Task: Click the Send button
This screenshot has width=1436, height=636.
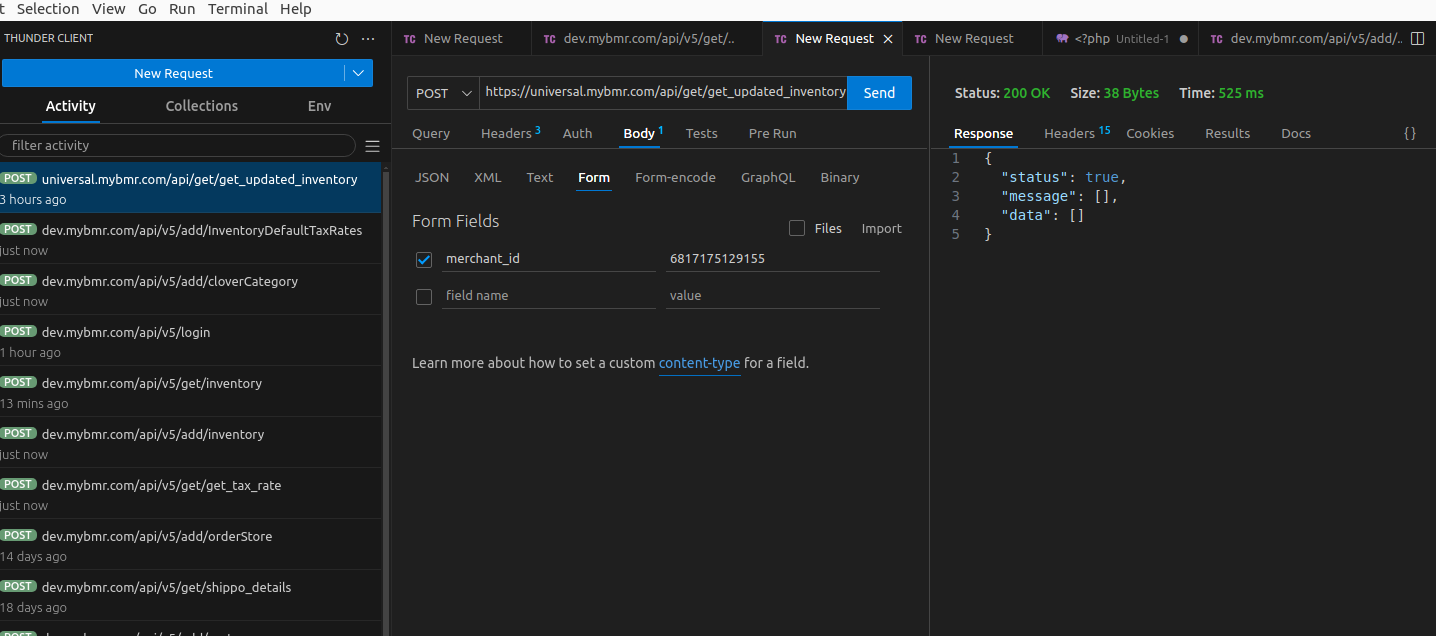Action: [879, 93]
